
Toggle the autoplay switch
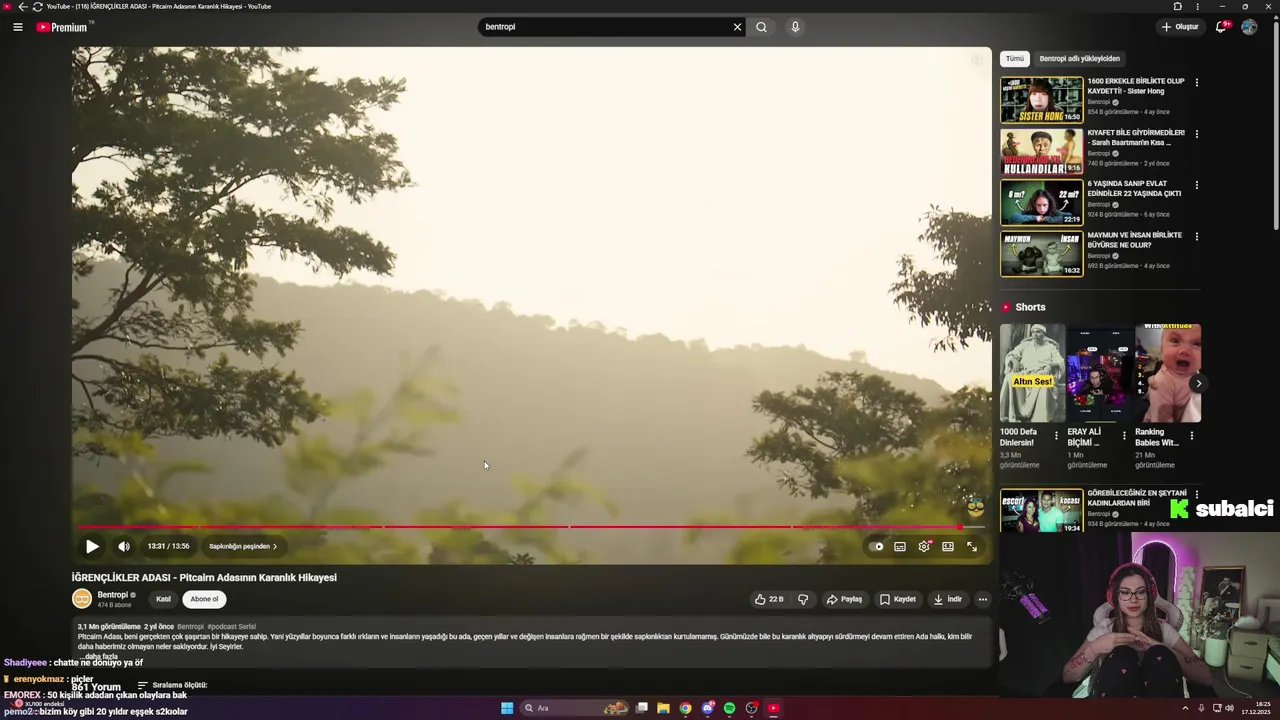coord(876,546)
